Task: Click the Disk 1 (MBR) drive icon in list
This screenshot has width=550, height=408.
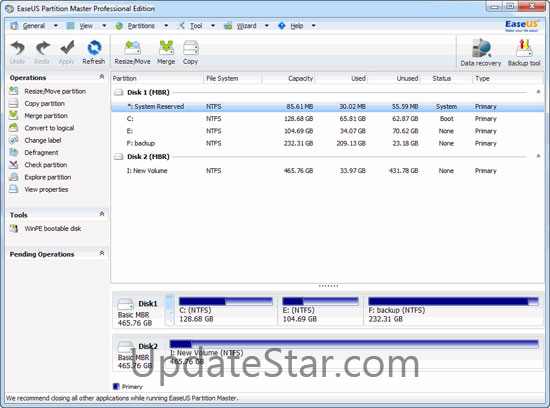Action: tap(119, 93)
